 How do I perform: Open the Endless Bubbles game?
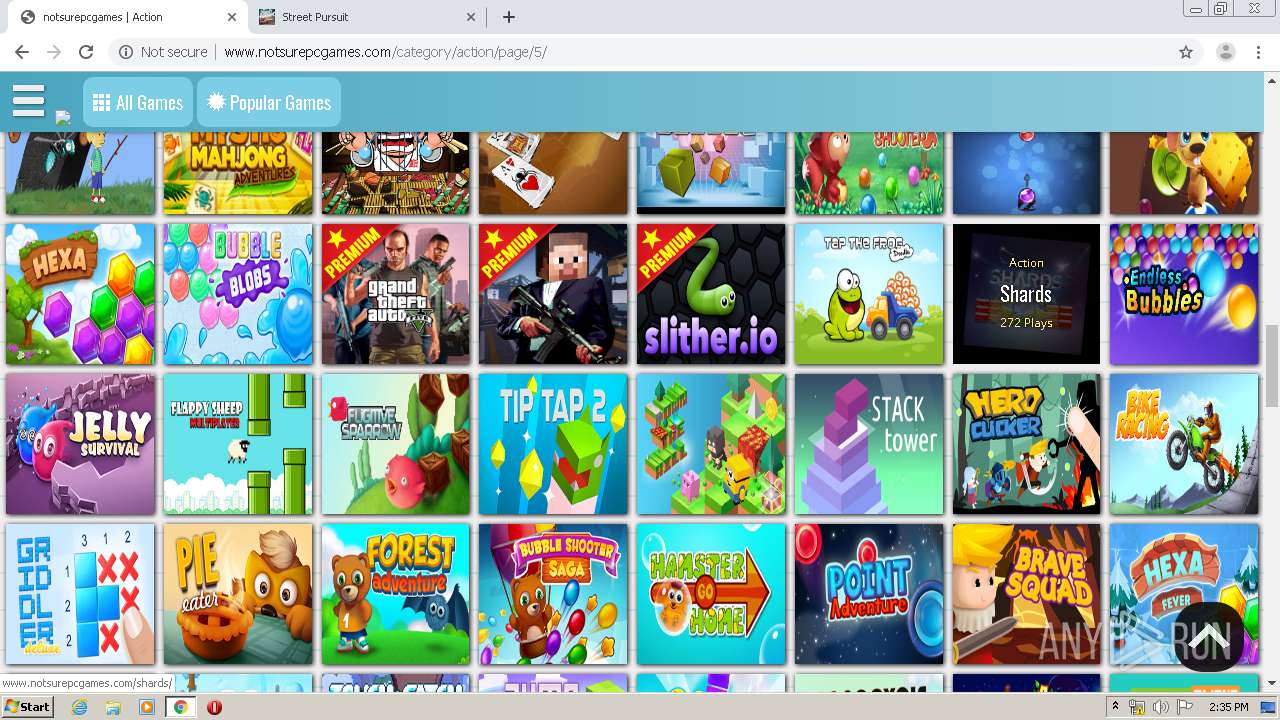[1184, 294]
